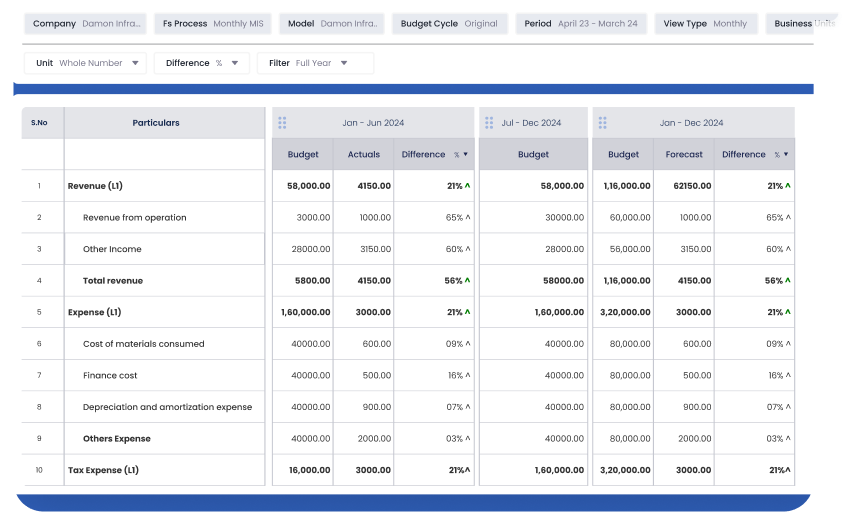Select the Model Damon Infra chip

[x=332, y=24]
